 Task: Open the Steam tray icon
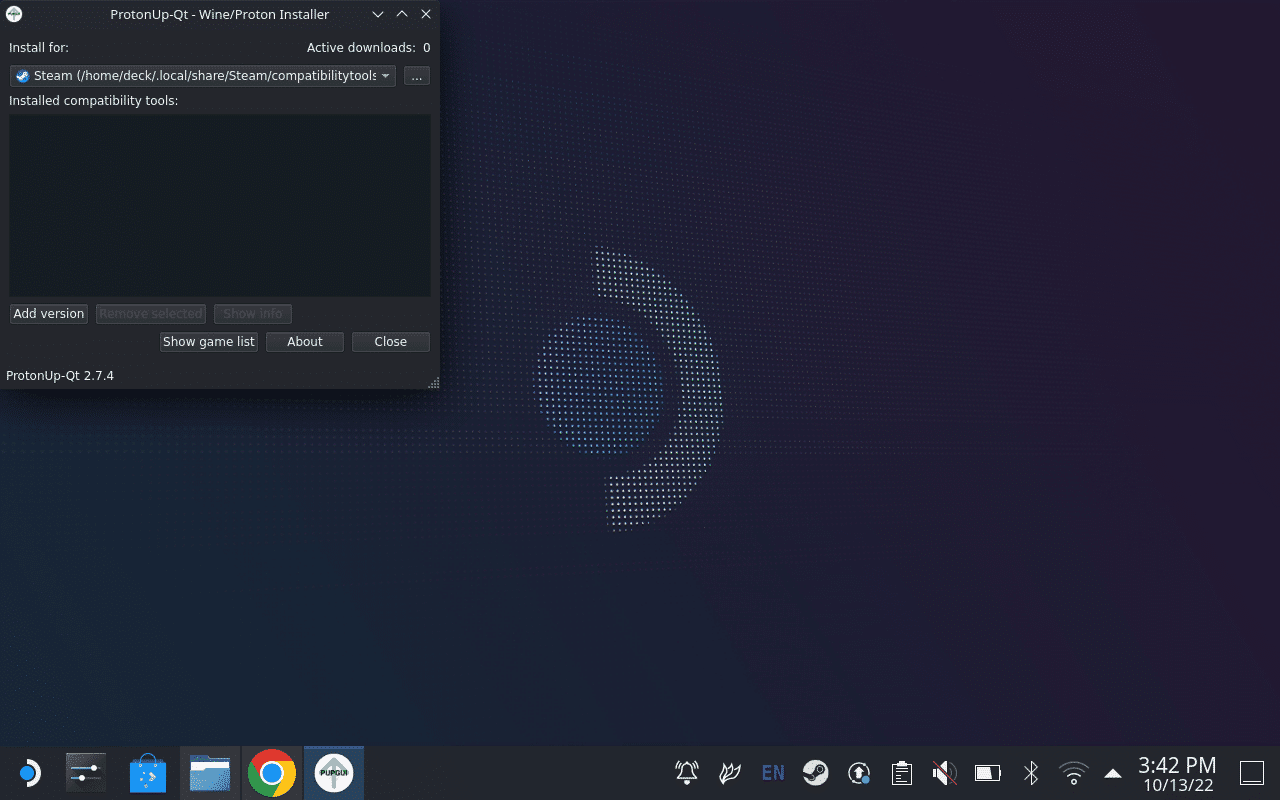816,773
